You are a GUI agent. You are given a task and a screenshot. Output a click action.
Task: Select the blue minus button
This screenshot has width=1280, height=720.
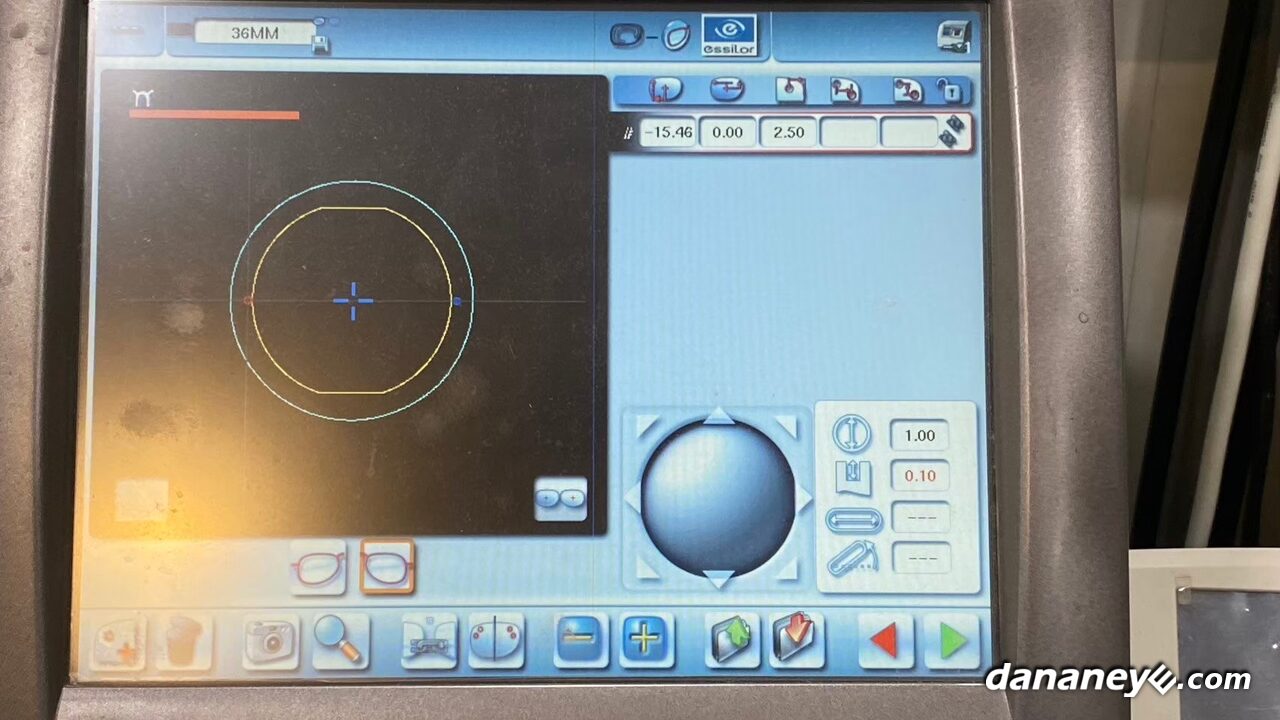(581, 640)
